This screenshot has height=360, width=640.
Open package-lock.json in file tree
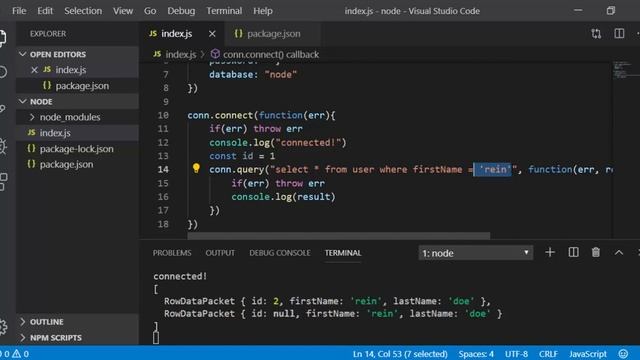click(x=78, y=149)
